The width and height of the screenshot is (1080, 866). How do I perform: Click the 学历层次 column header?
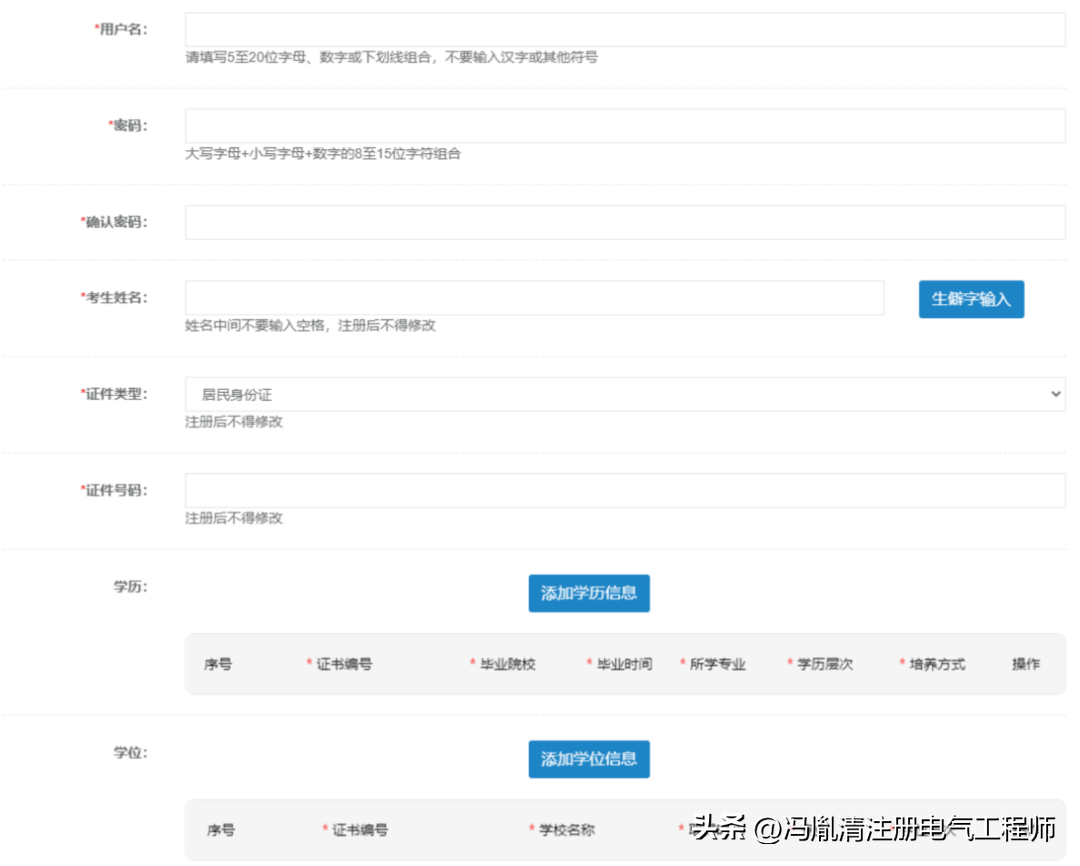[x=824, y=664]
